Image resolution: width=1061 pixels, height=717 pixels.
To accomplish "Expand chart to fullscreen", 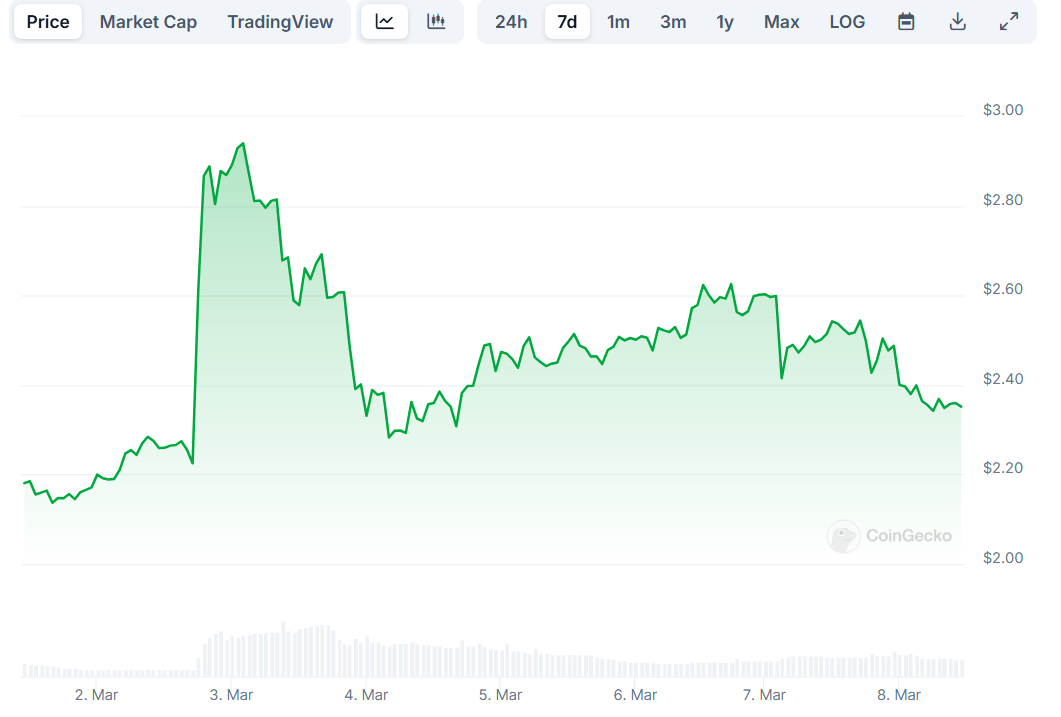I will (1009, 22).
